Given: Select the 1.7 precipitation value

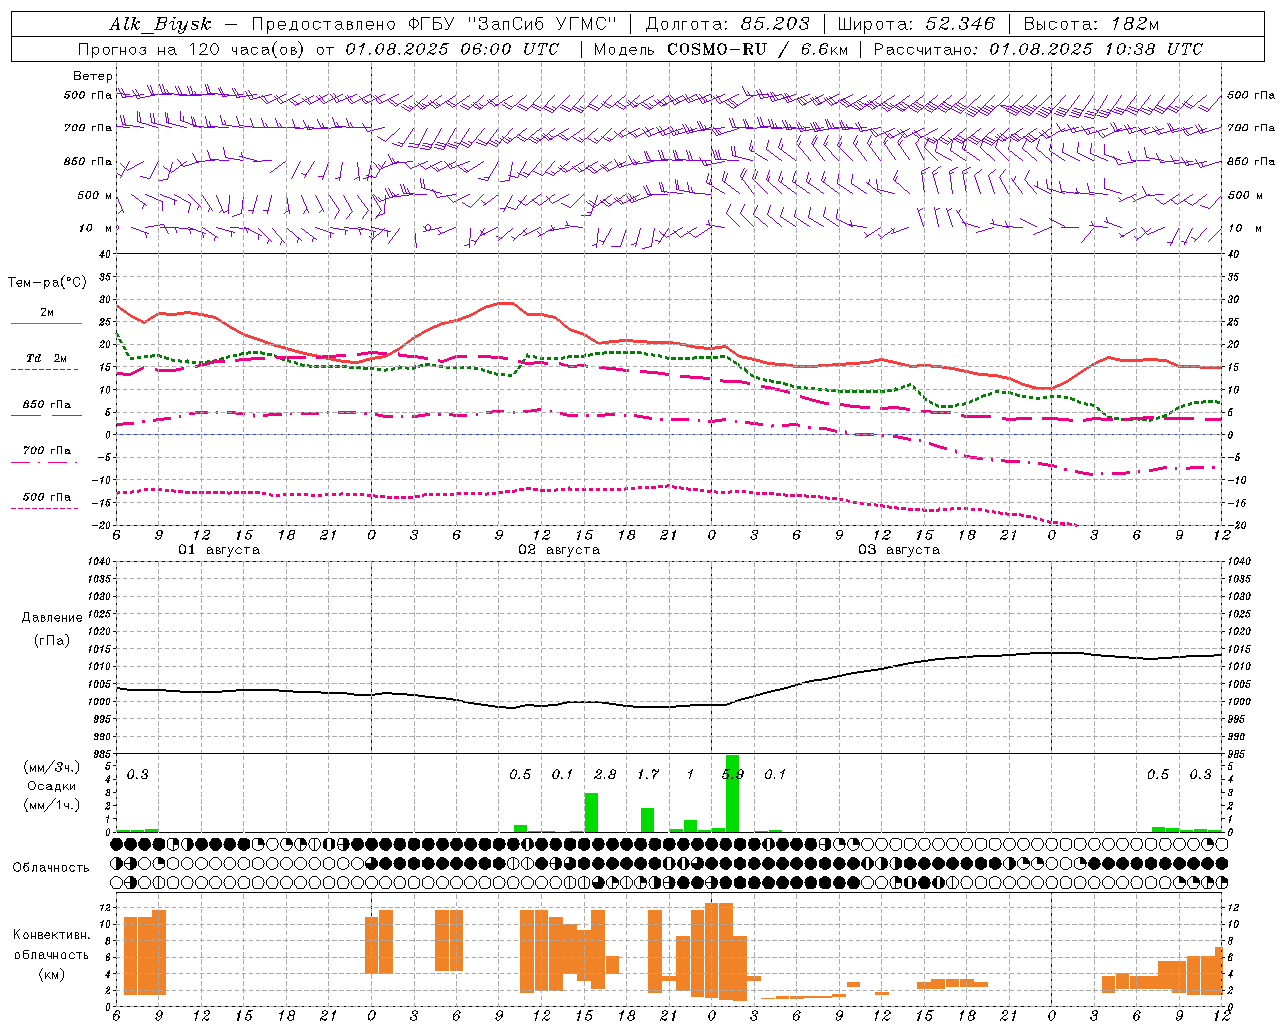Looking at the screenshot, I should (x=648, y=774).
